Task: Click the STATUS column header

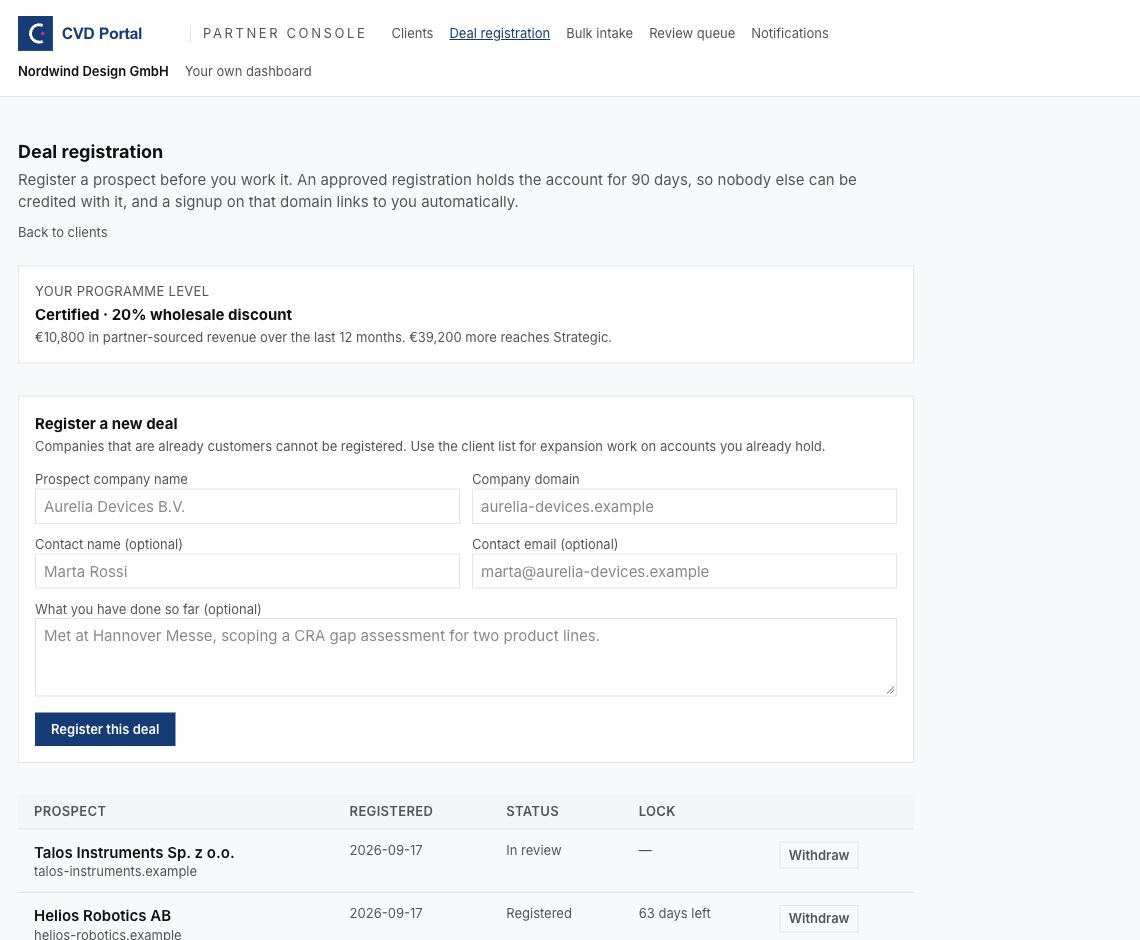Action: point(532,811)
